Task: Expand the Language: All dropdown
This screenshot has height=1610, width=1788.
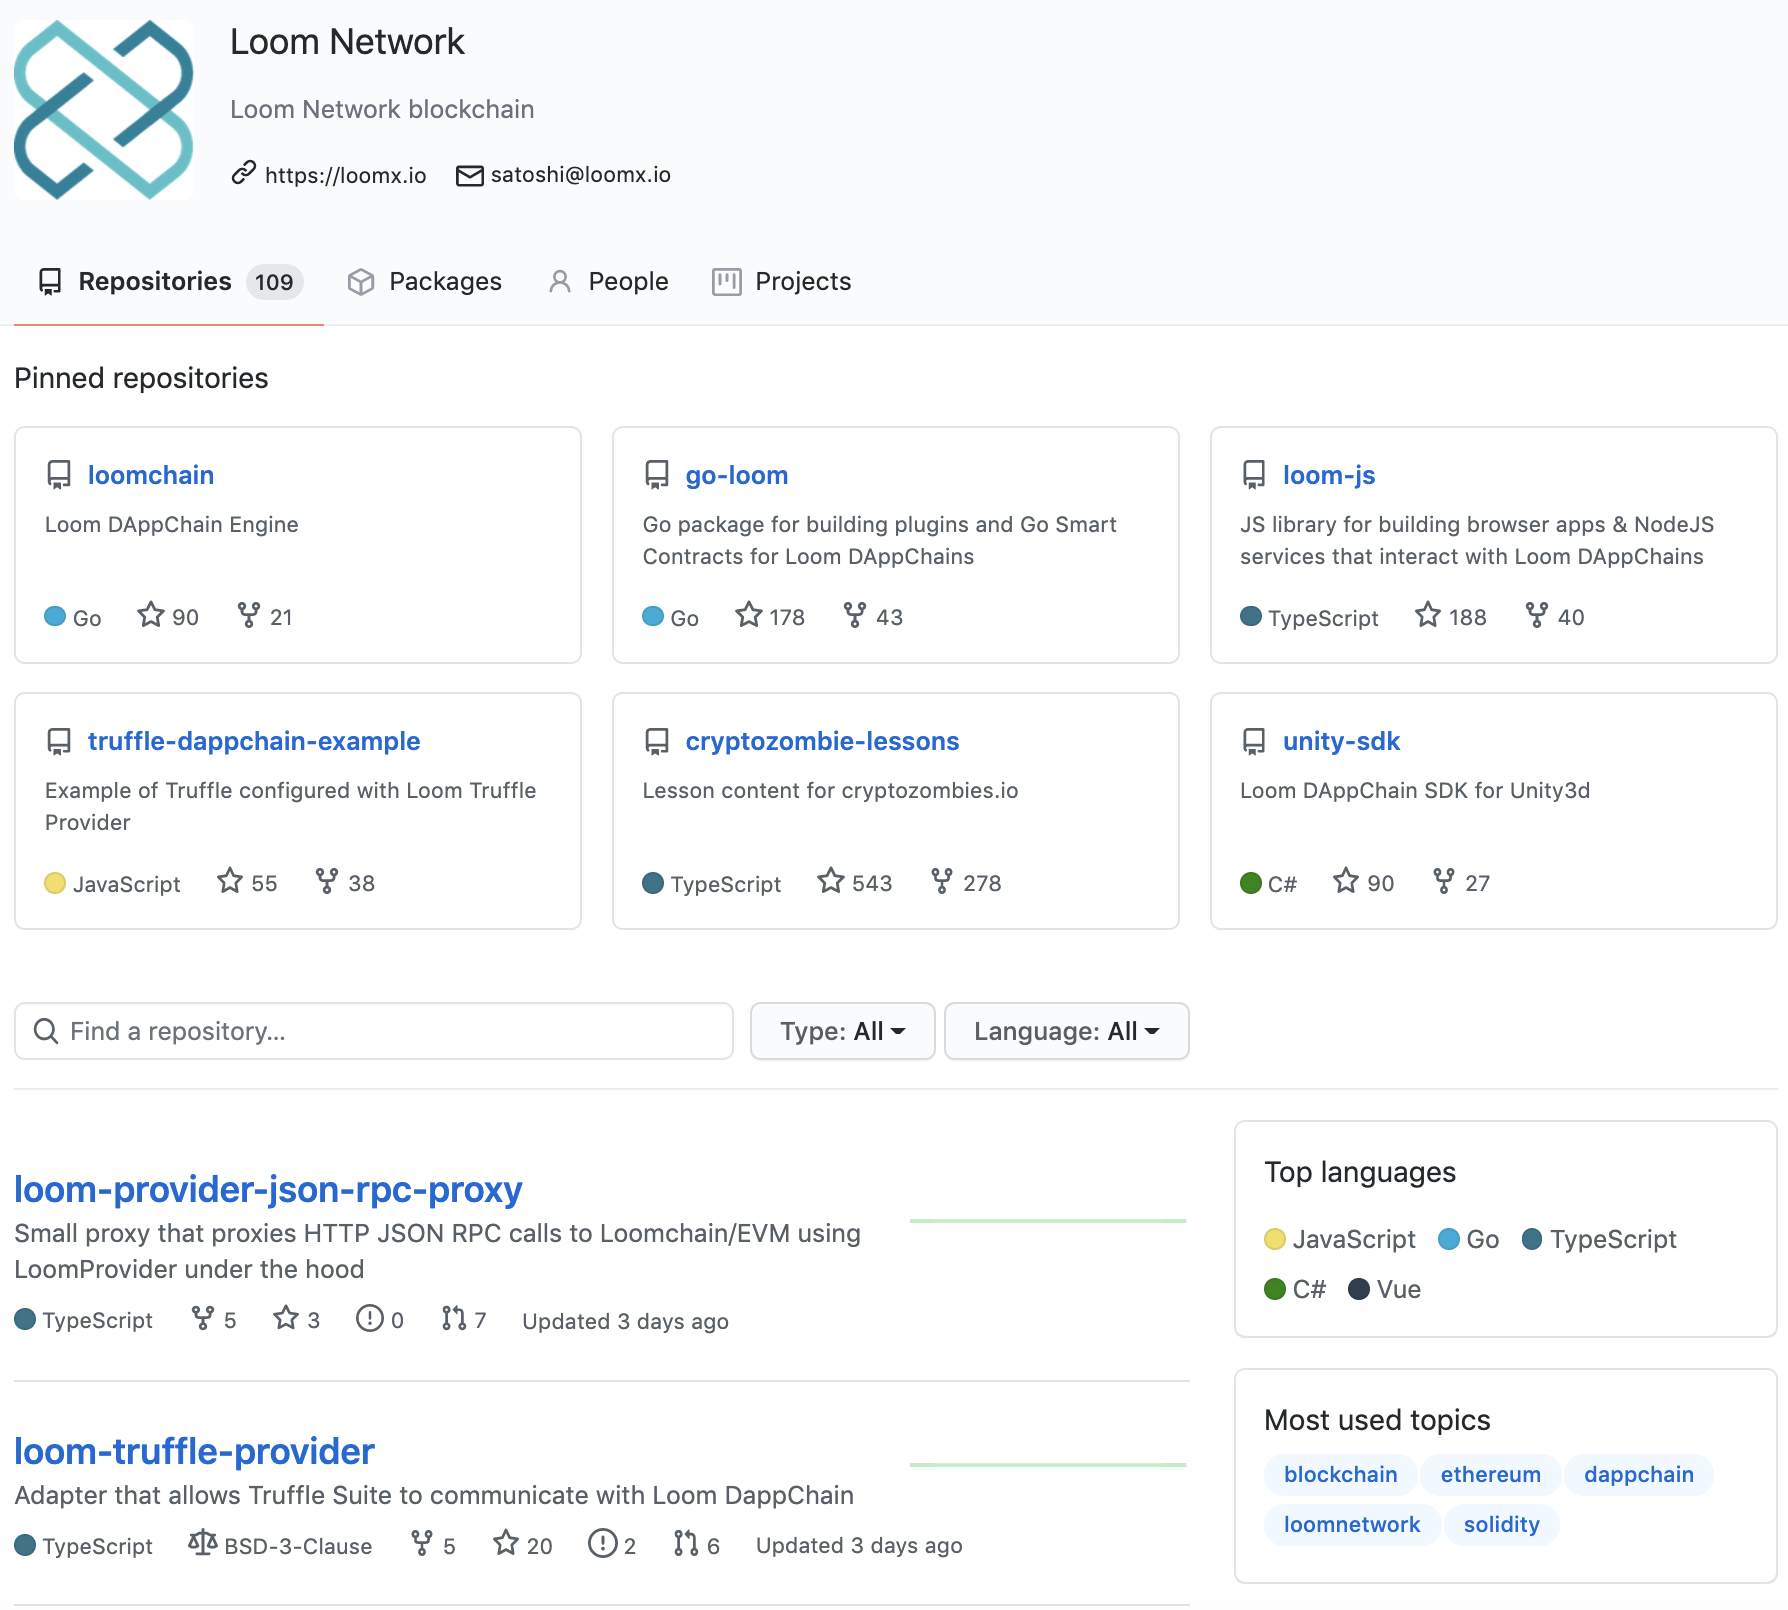Action: 1066,1031
